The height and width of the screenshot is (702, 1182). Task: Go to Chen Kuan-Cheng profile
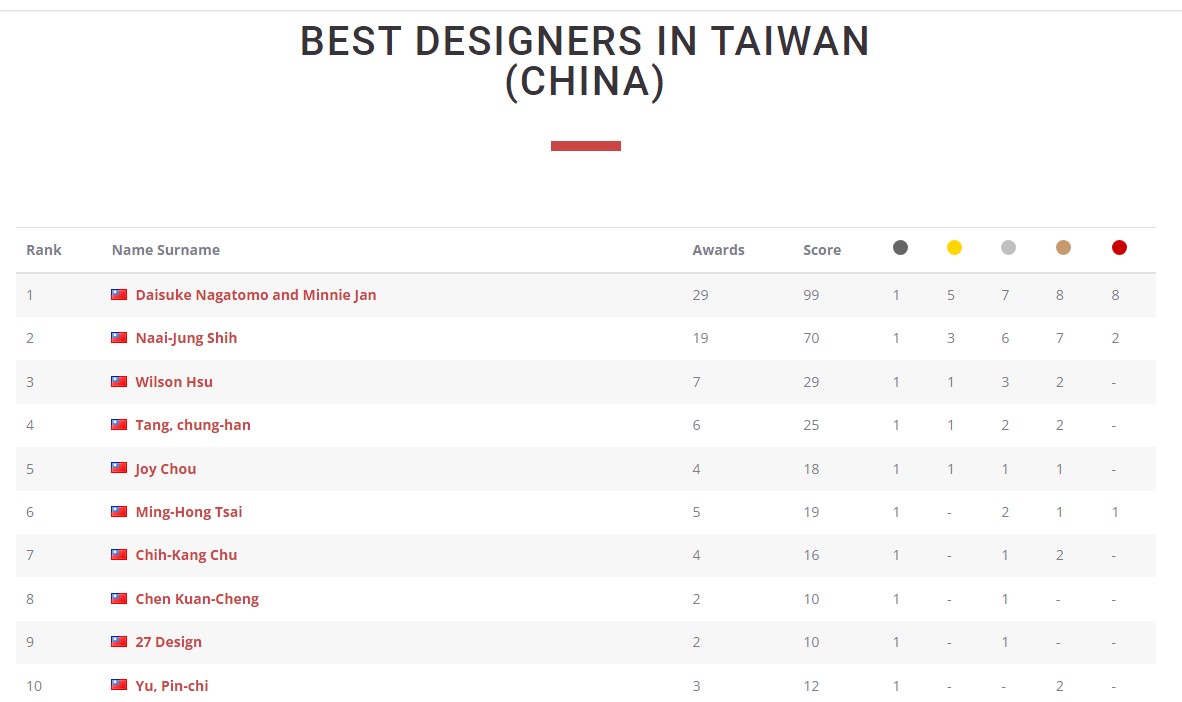coord(197,599)
